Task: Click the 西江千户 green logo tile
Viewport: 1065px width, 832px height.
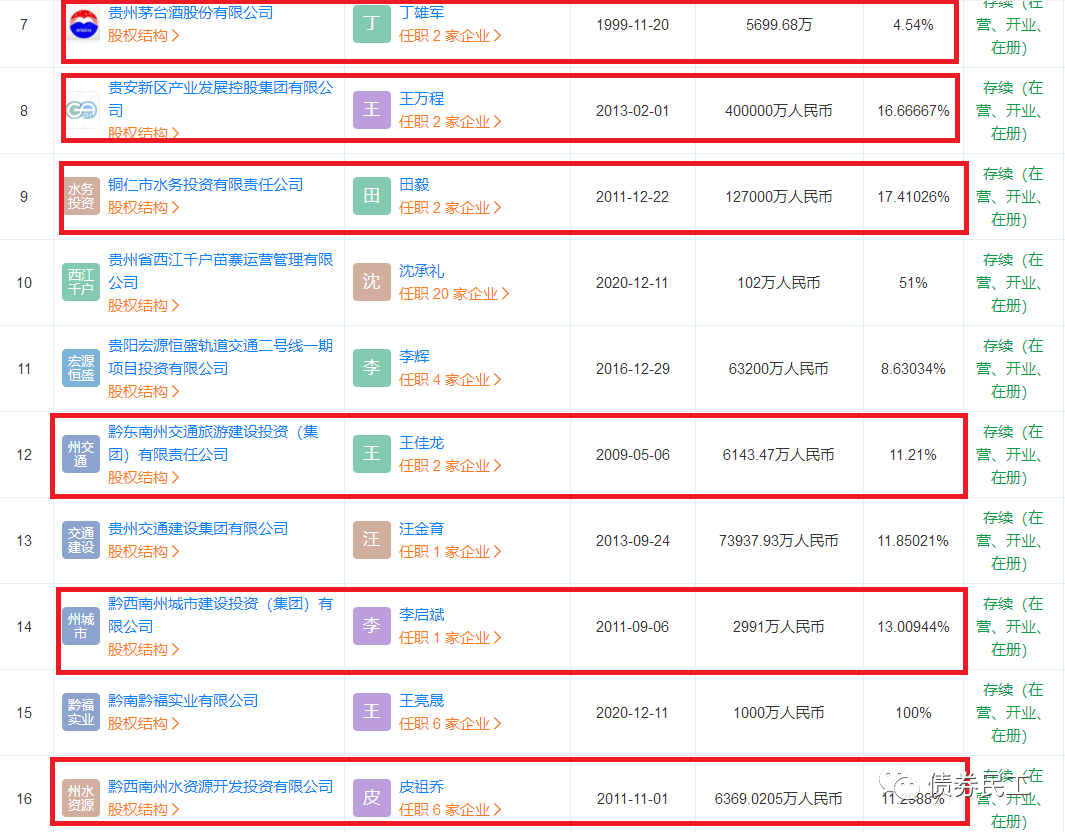Action: pos(81,282)
